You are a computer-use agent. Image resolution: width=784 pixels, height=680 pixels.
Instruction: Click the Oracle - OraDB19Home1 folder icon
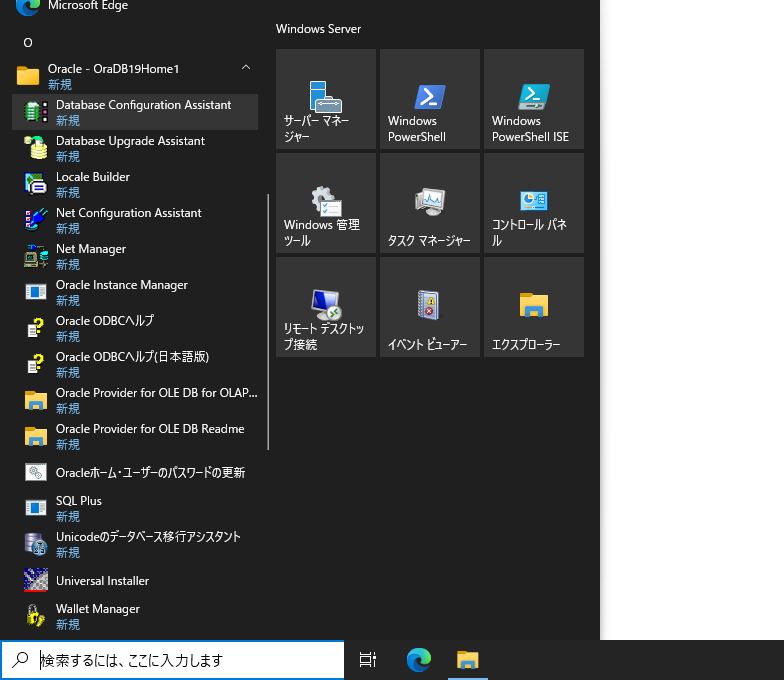click(28, 76)
